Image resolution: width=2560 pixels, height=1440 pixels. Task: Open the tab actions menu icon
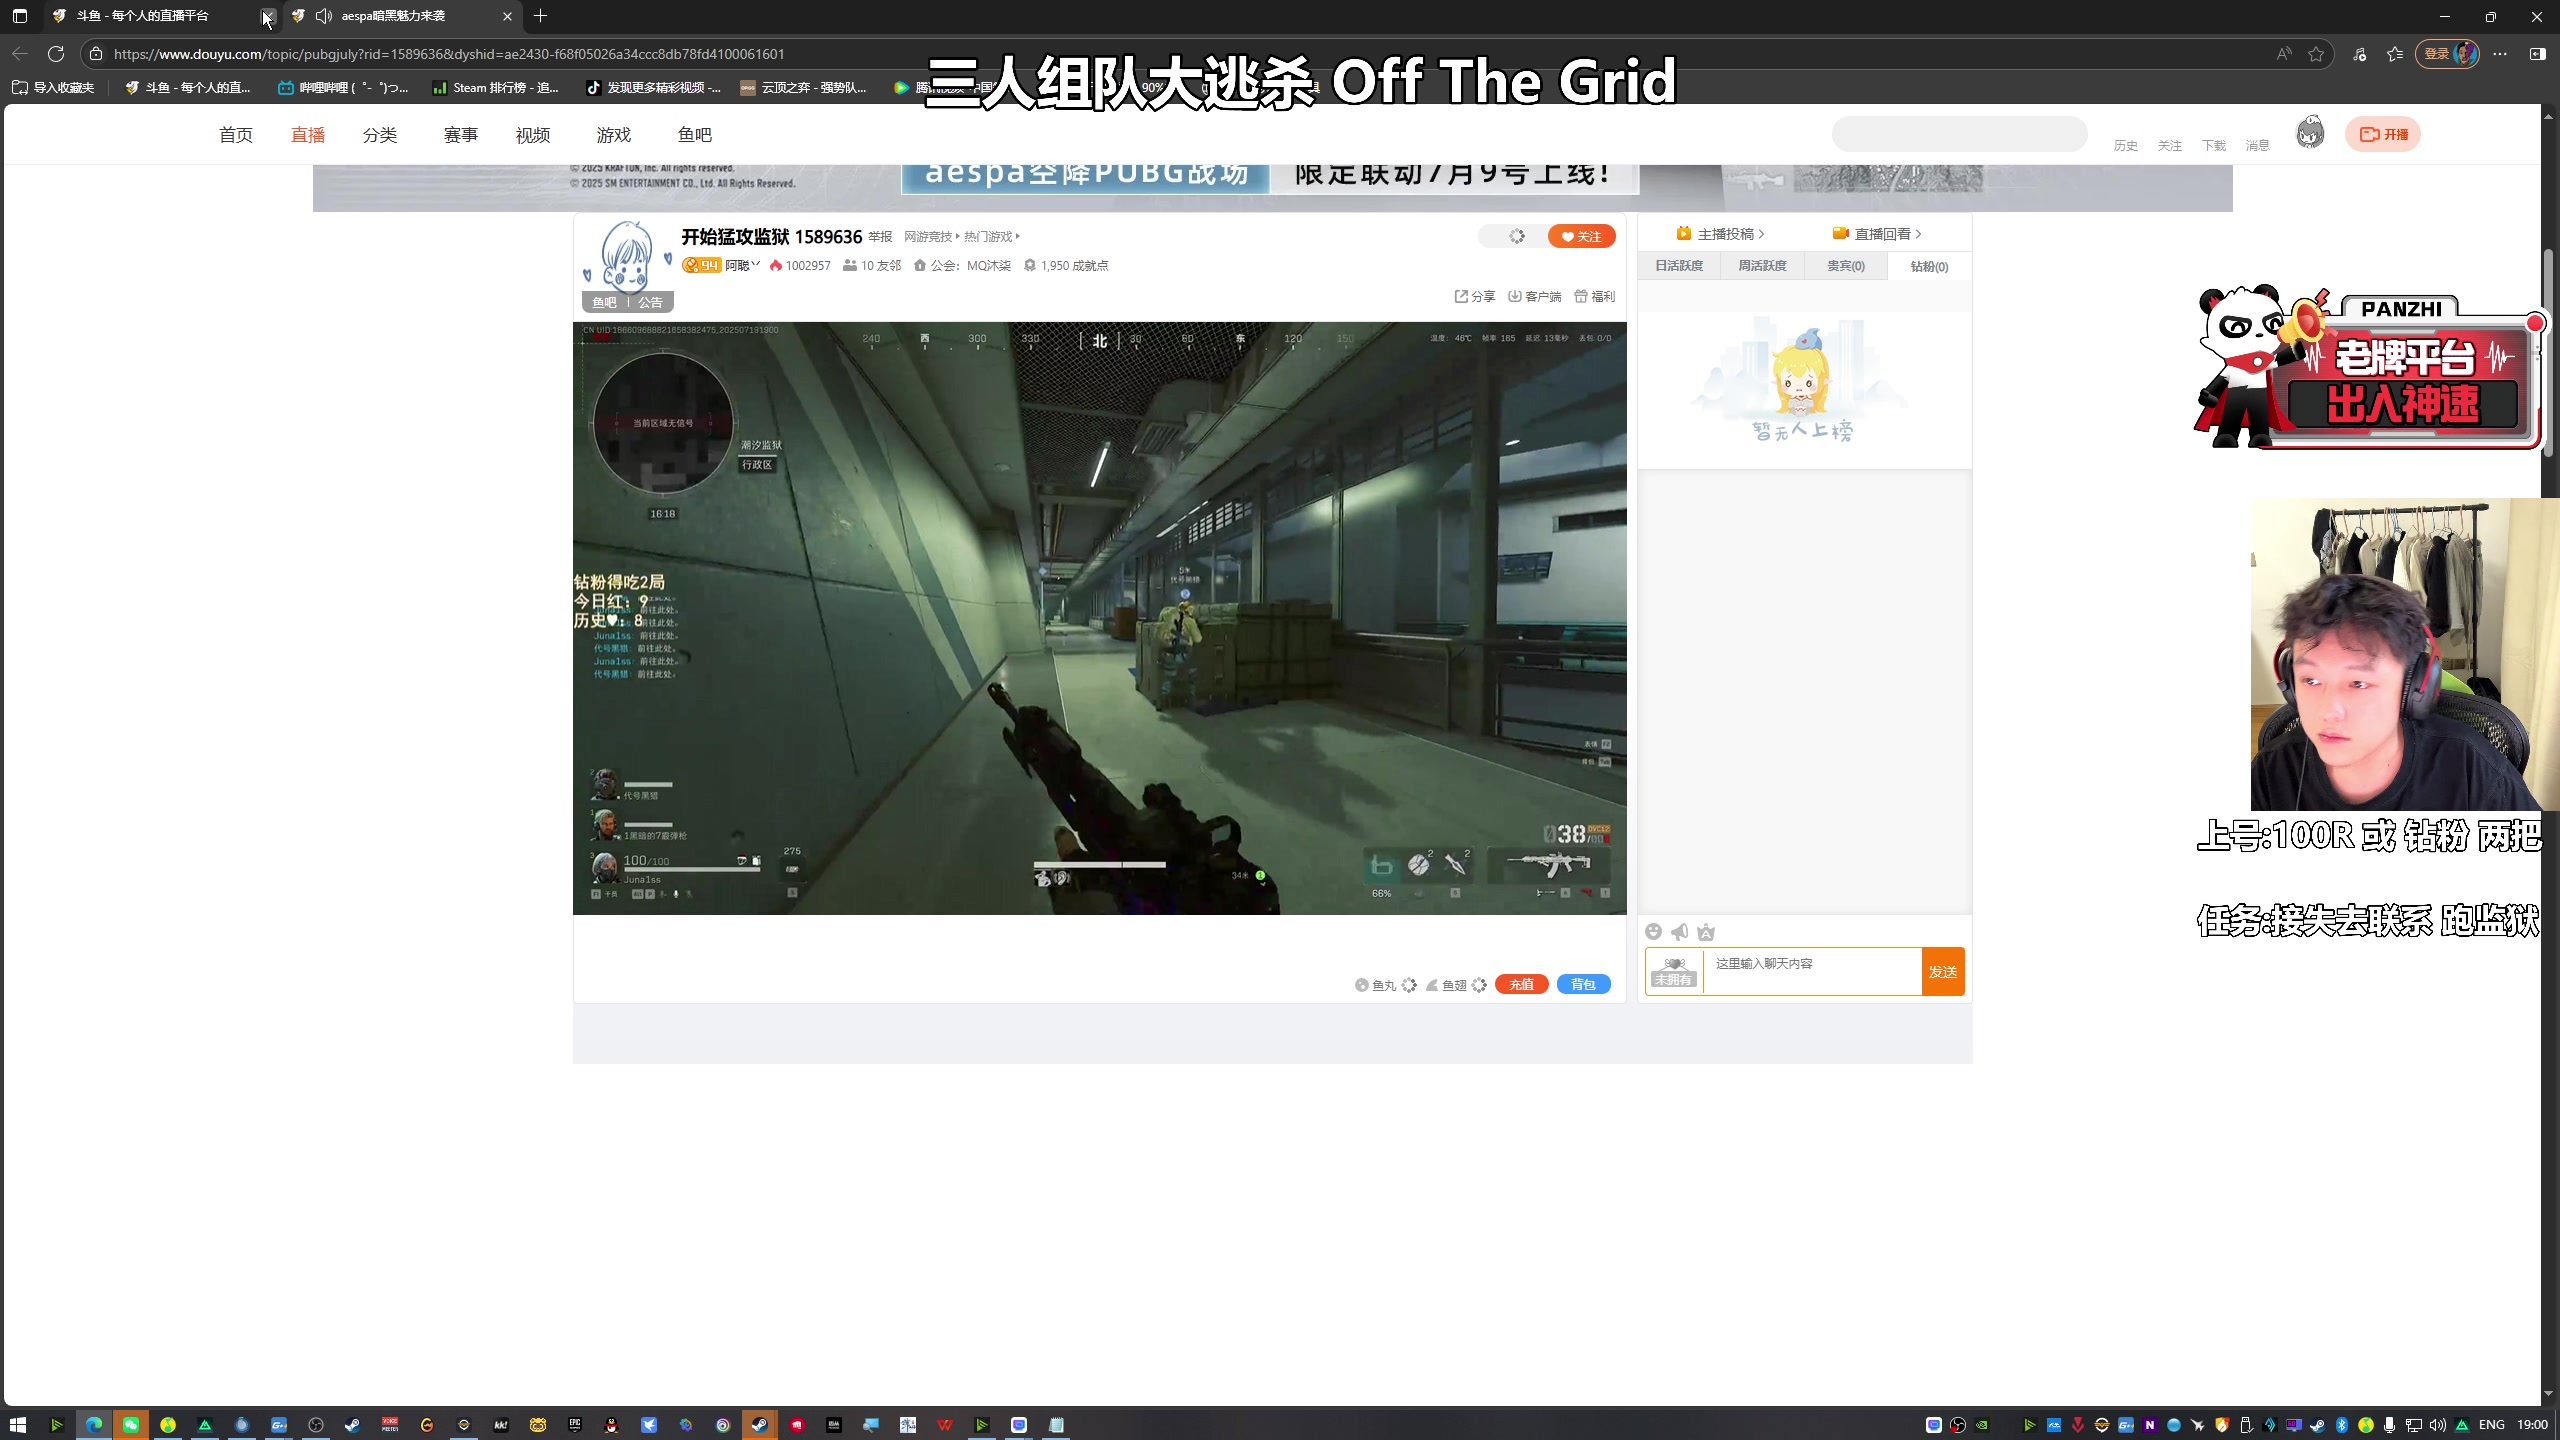(x=20, y=16)
